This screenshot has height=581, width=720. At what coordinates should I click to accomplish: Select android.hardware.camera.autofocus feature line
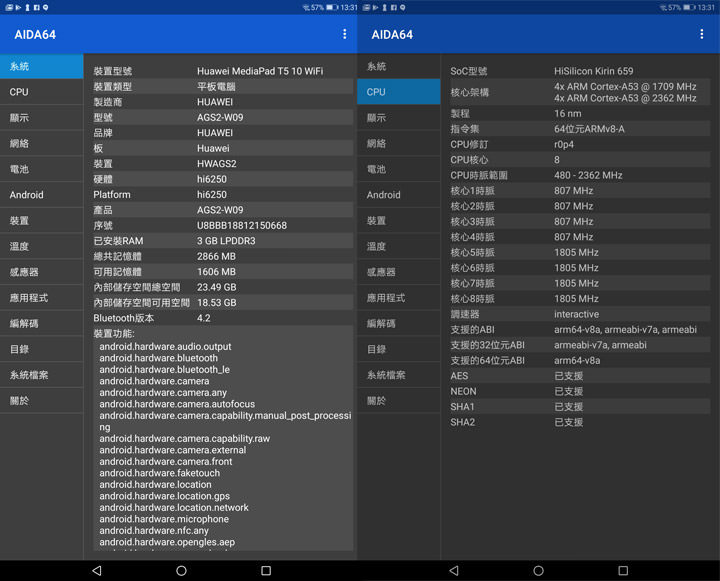coord(177,404)
